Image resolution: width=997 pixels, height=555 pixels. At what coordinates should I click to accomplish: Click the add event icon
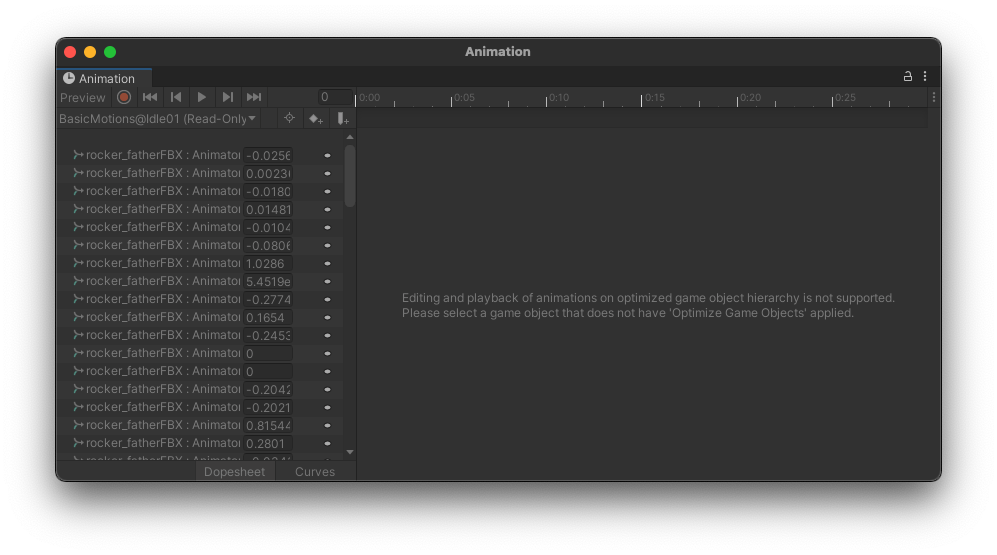tap(343, 119)
